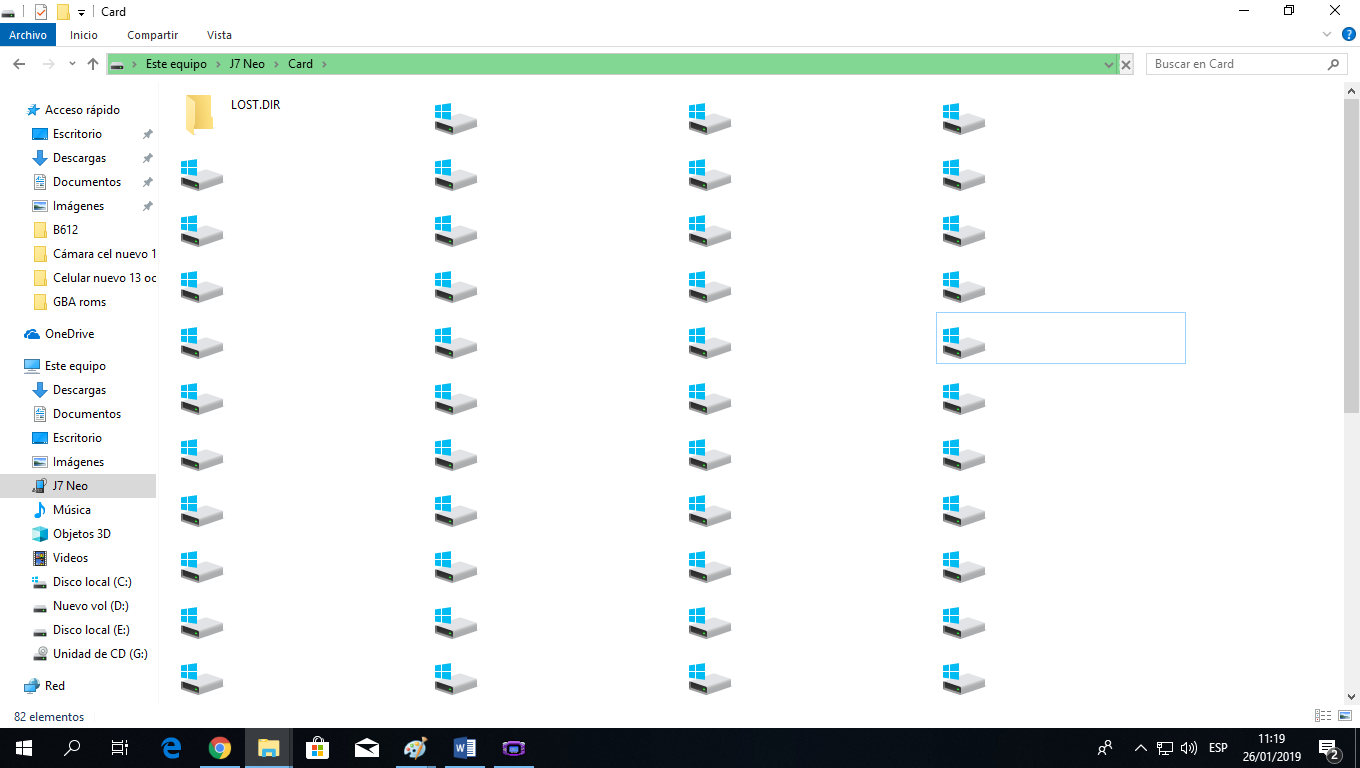The width and height of the screenshot is (1360, 768).
Task: Click the vertical scrollbar up arrow
Action: (x=1351, y=91)
